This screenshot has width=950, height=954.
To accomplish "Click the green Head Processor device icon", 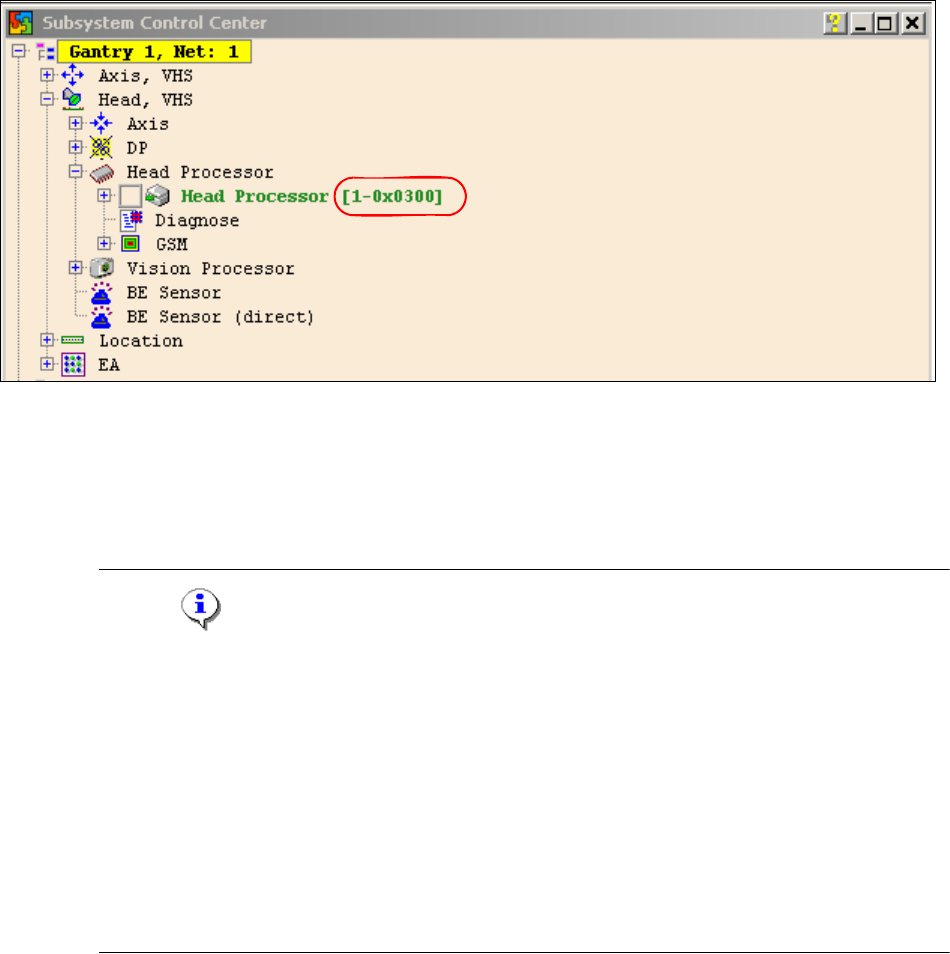I will coord(158,196).
